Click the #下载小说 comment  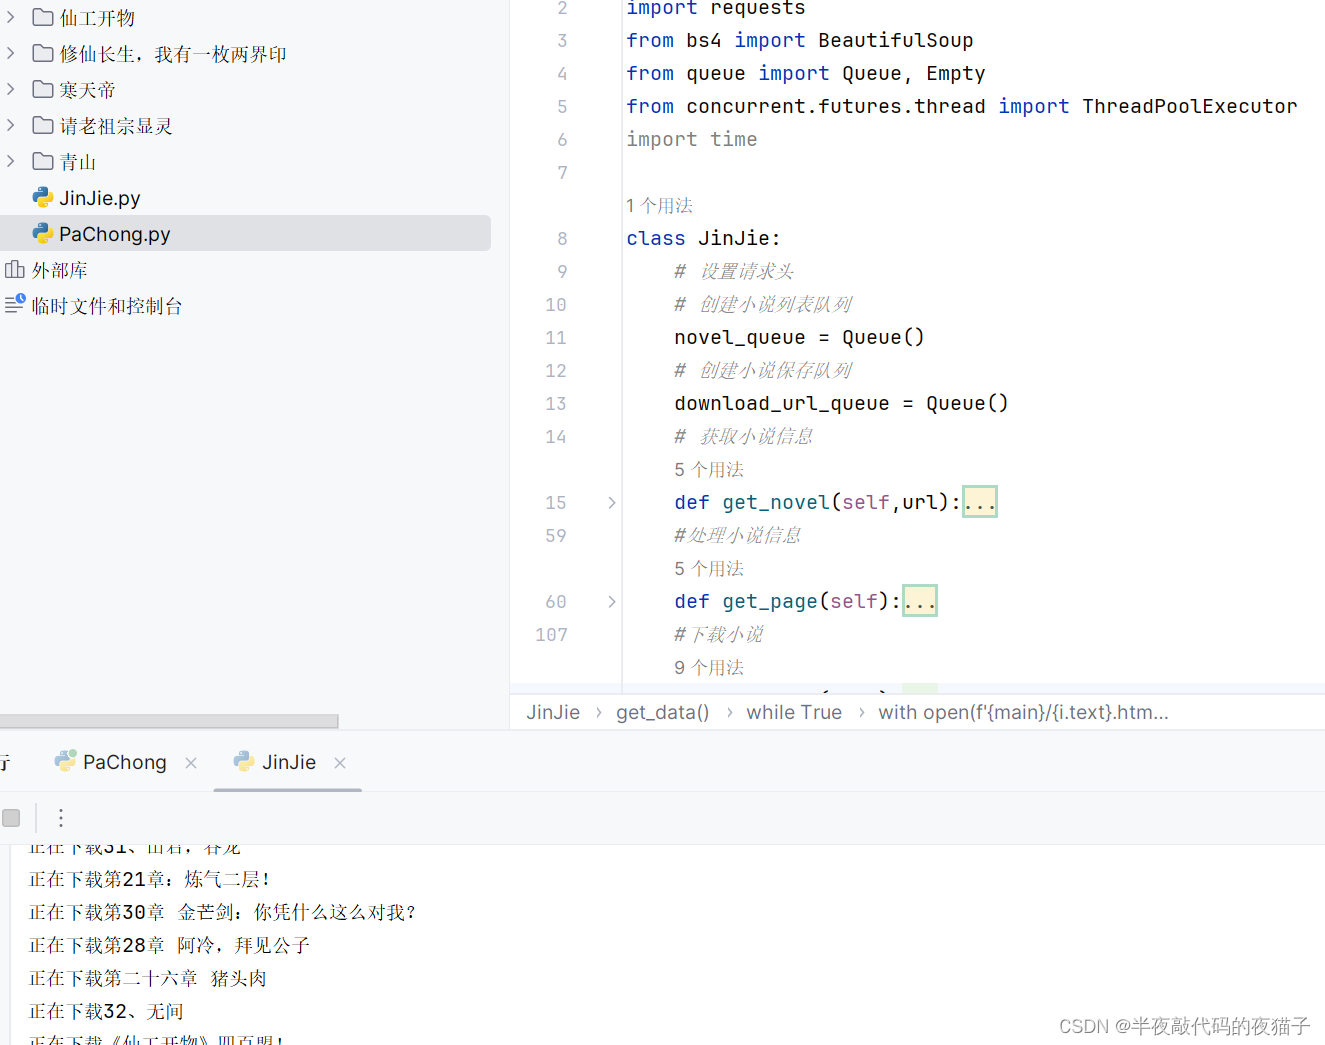[x=718, y=634]
